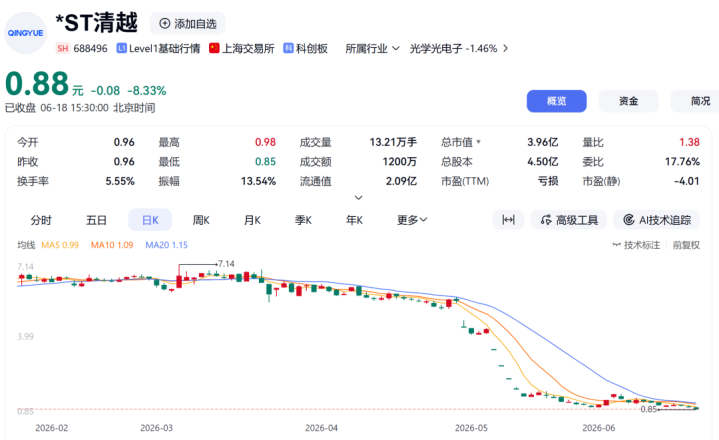Click the MA20 1.15 indicator label
Viewport: 719px width, 440px height.
(x=166, y=245)
